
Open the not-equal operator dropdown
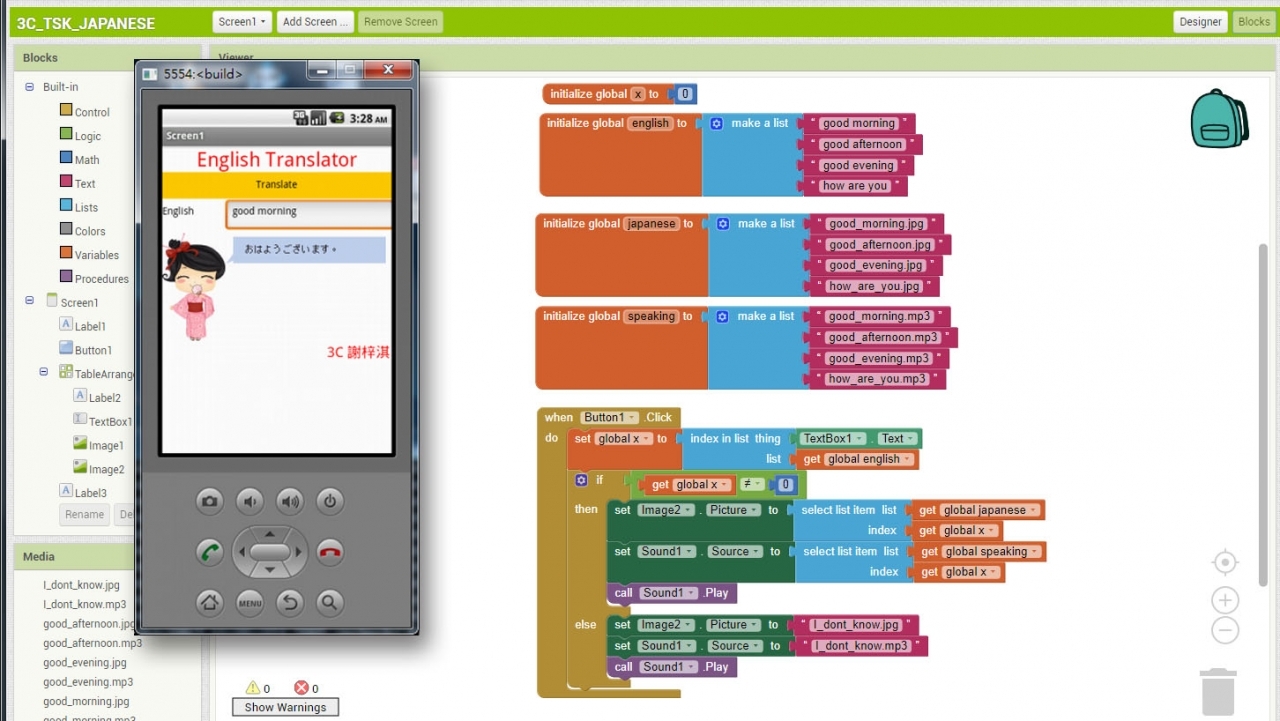point(753,485)
